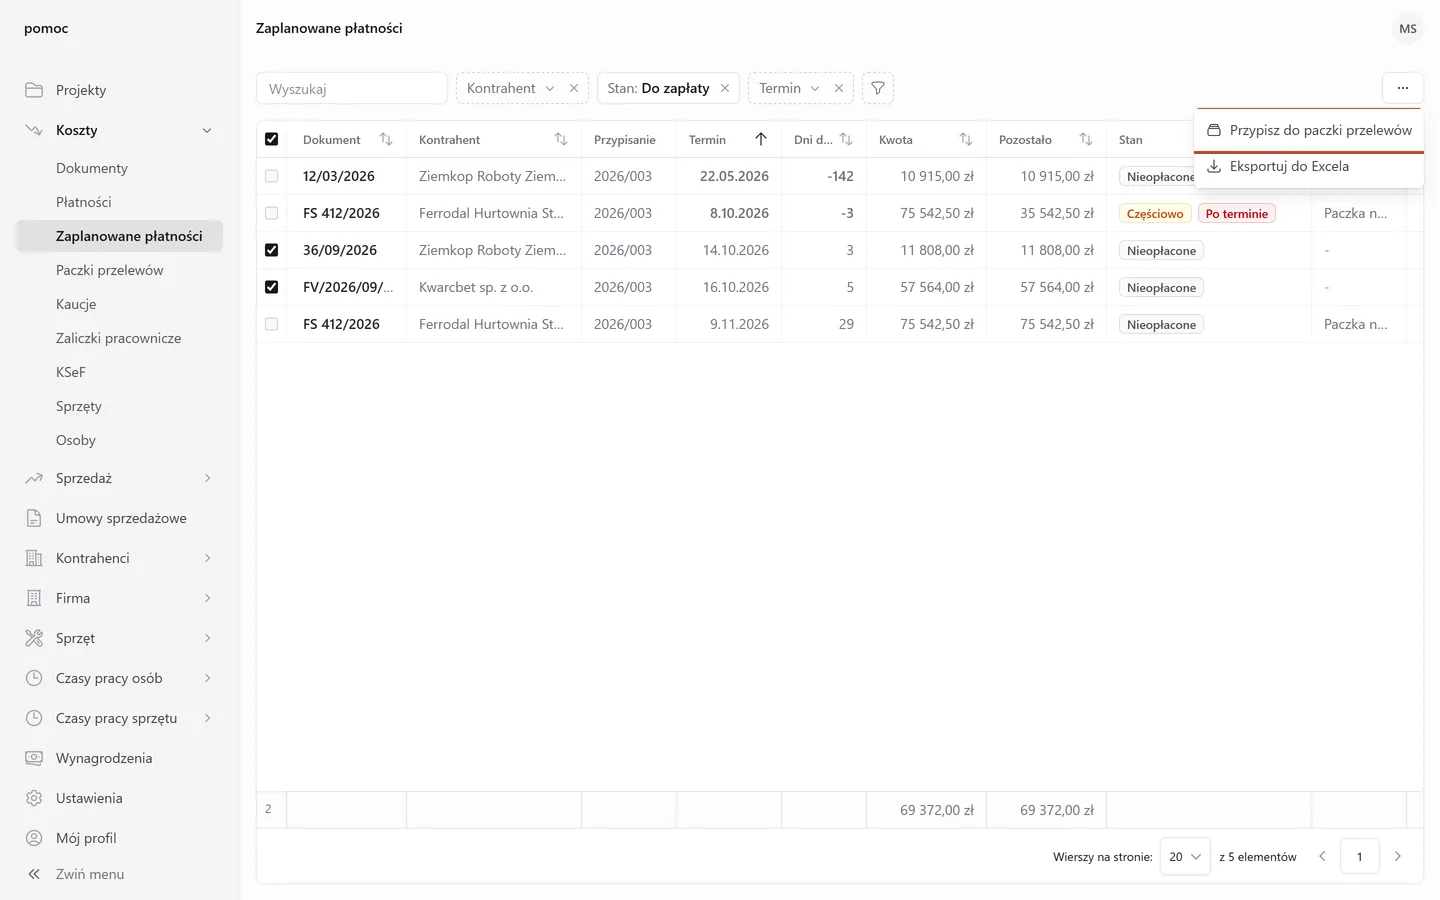Expand the Firma sidebar section
Image resolution: width=1440 pixels, height=900 pixels.
point(119,598)
